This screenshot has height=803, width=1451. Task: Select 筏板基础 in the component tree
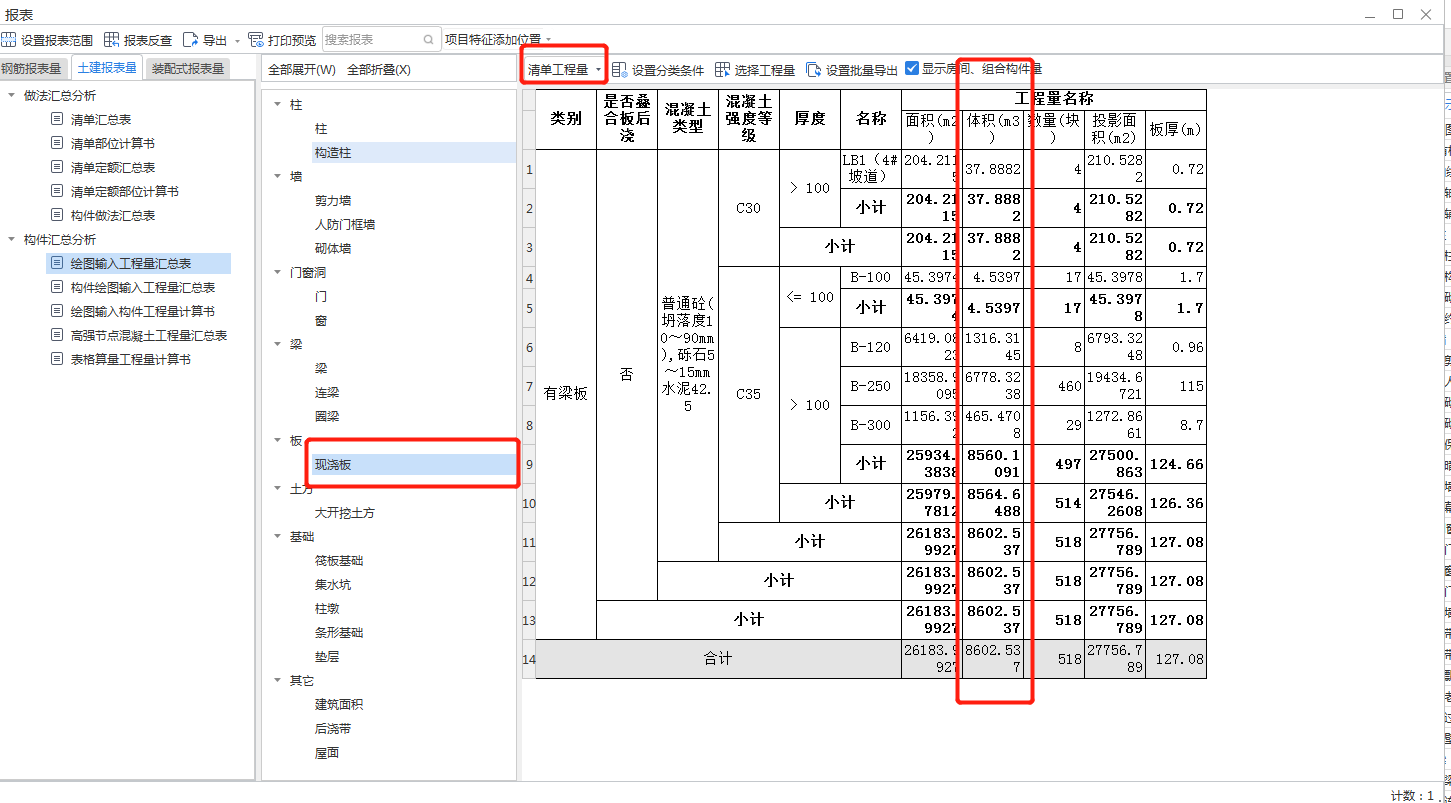coord(339,561)
